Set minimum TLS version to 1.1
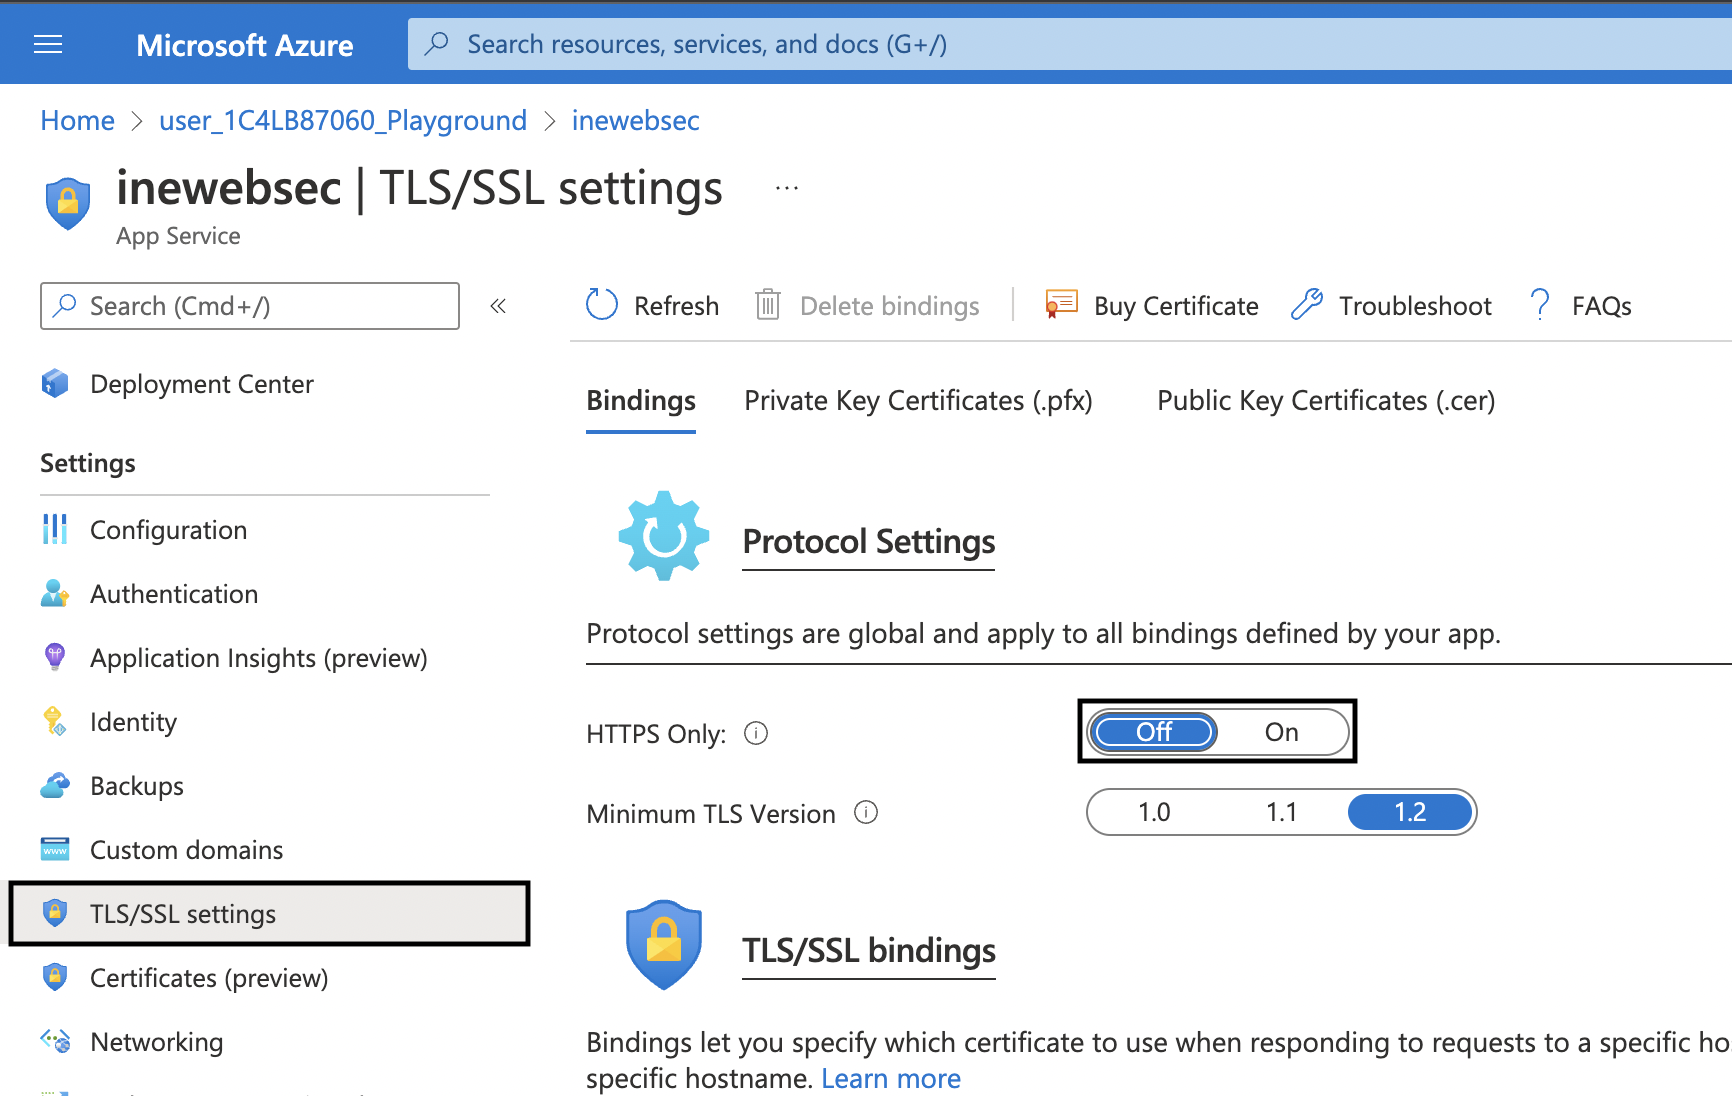Screen dimensions: 1732x1096 click(x=1281, y=812)
